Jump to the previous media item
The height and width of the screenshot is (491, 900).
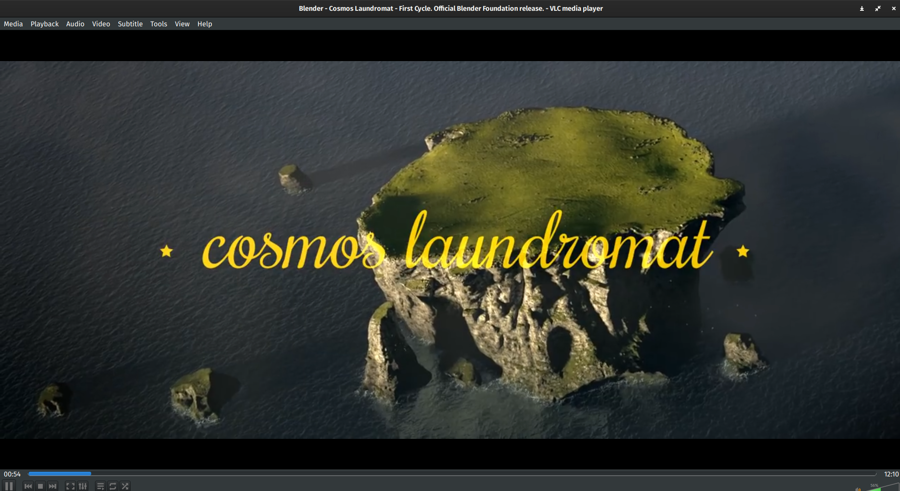(x=28, y=486)
